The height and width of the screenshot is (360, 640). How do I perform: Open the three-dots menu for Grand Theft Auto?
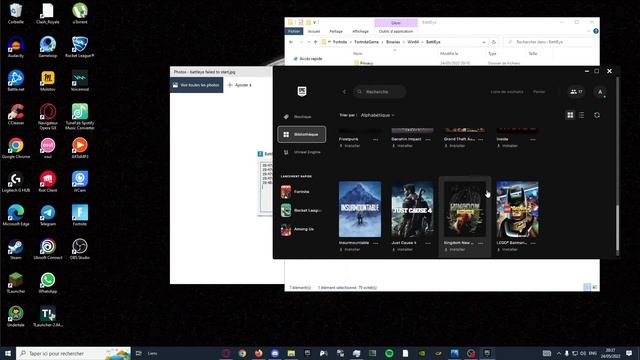click(480, 140)
